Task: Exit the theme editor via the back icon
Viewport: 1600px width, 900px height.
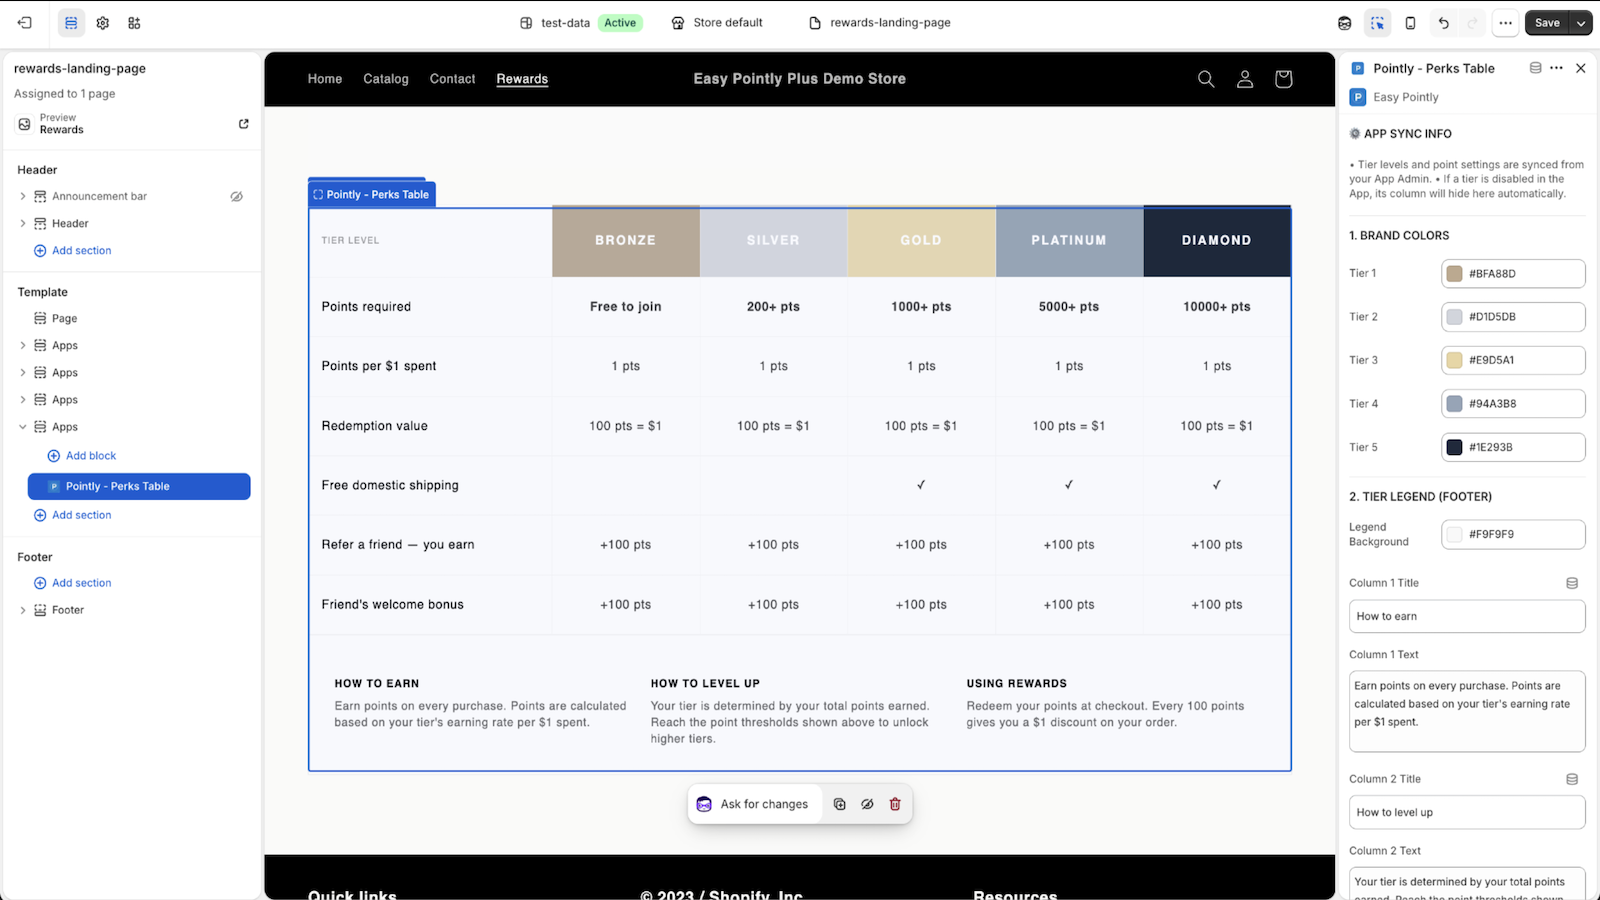Action: 25,23
